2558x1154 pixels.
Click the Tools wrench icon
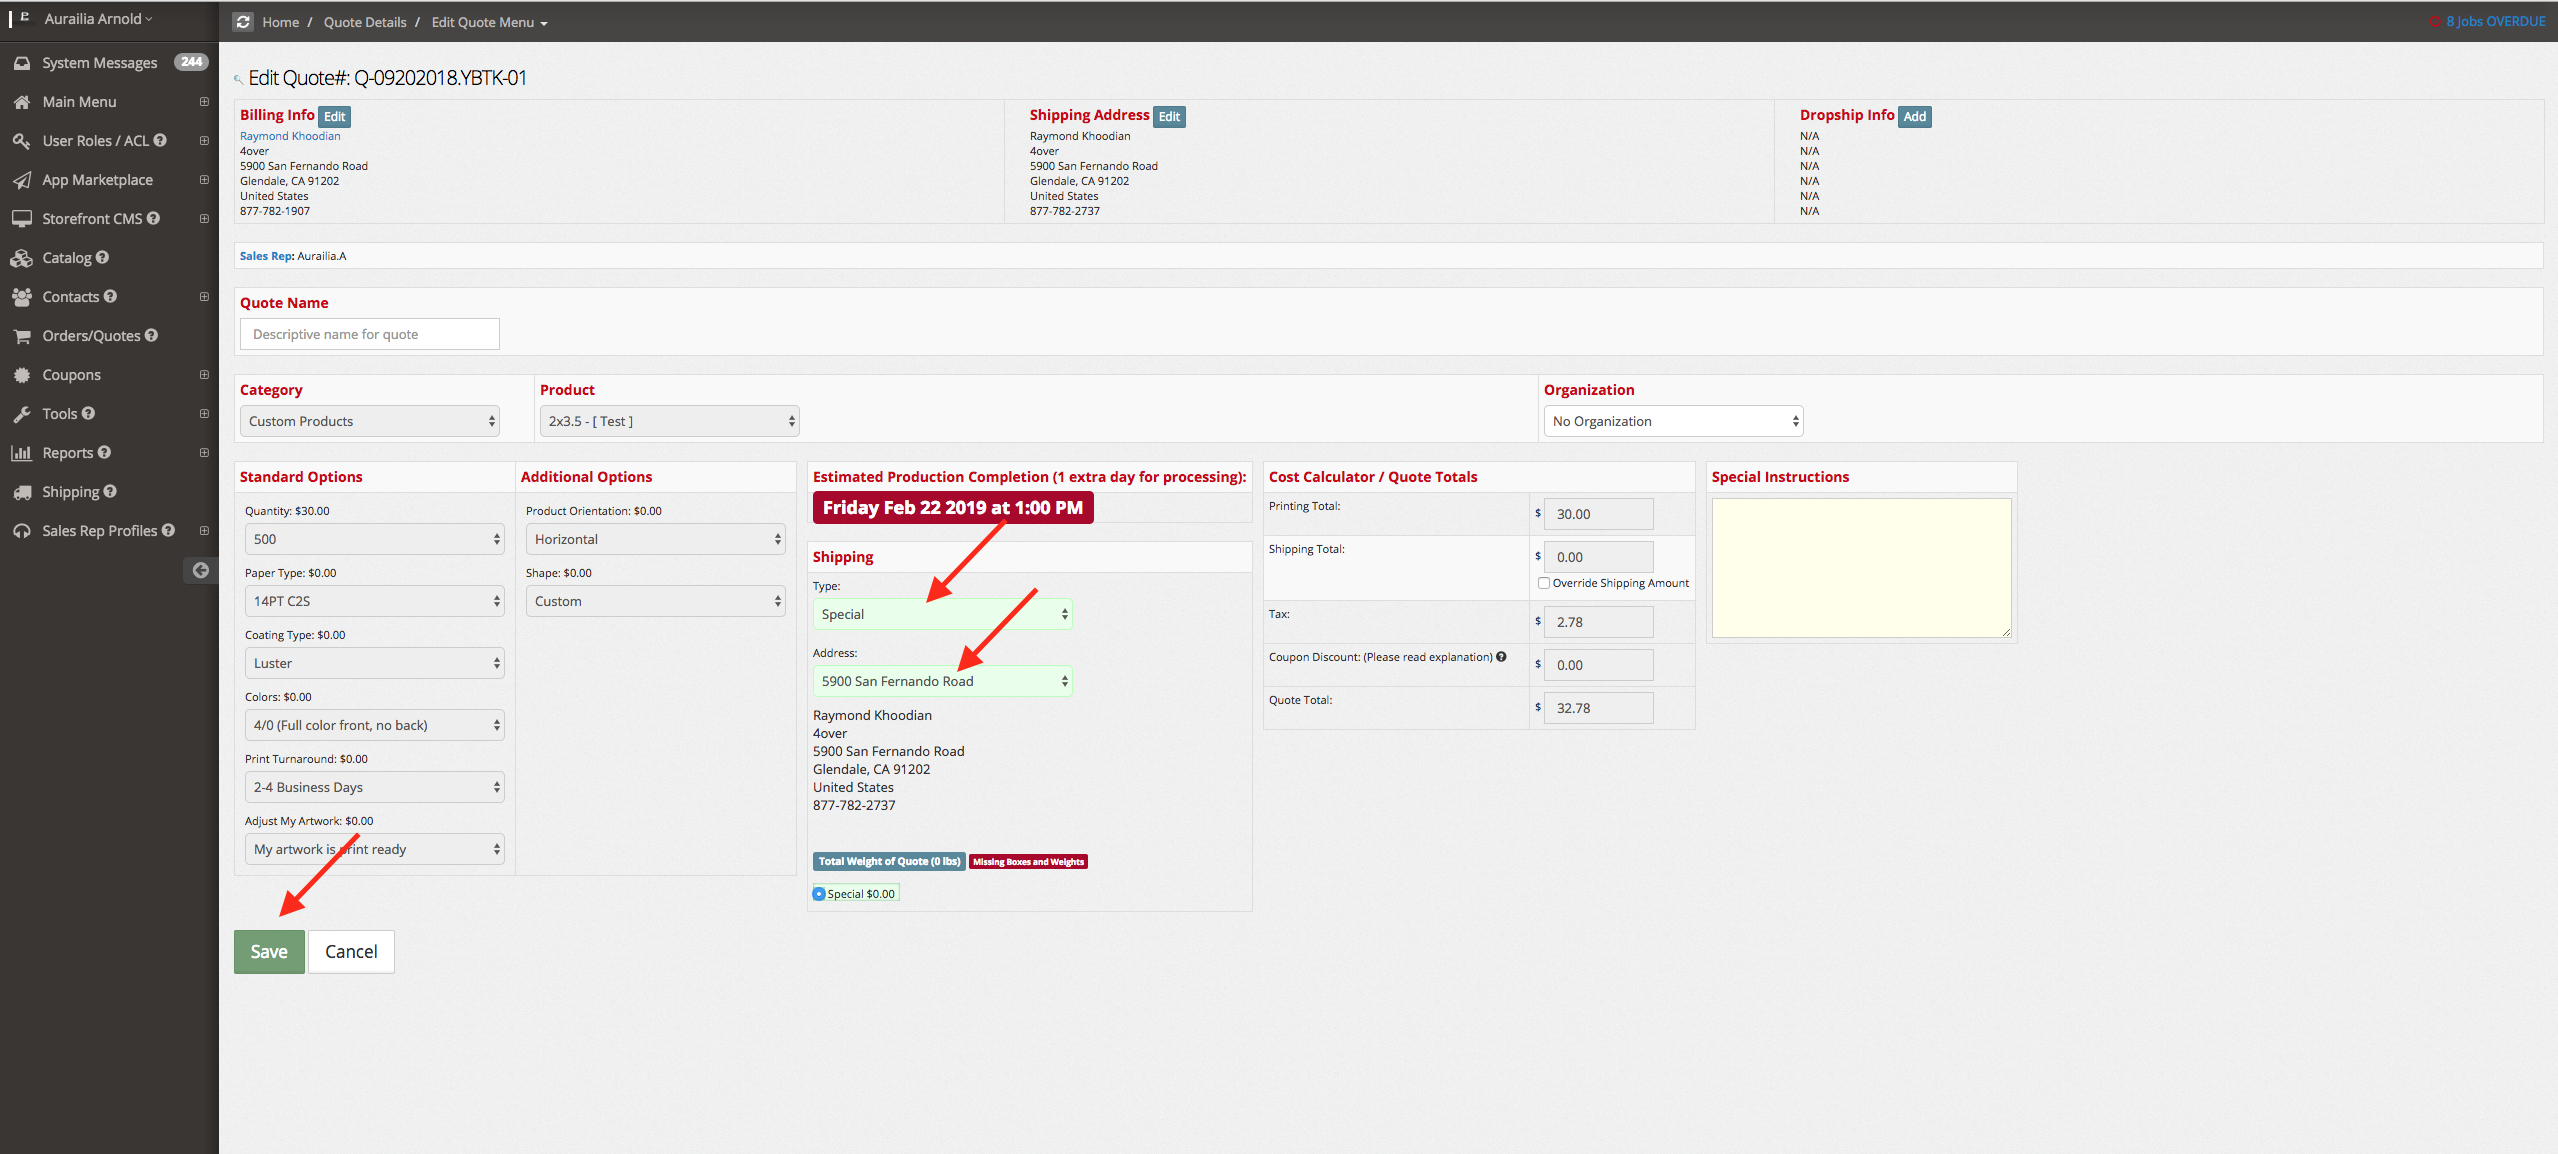point(21,414)
